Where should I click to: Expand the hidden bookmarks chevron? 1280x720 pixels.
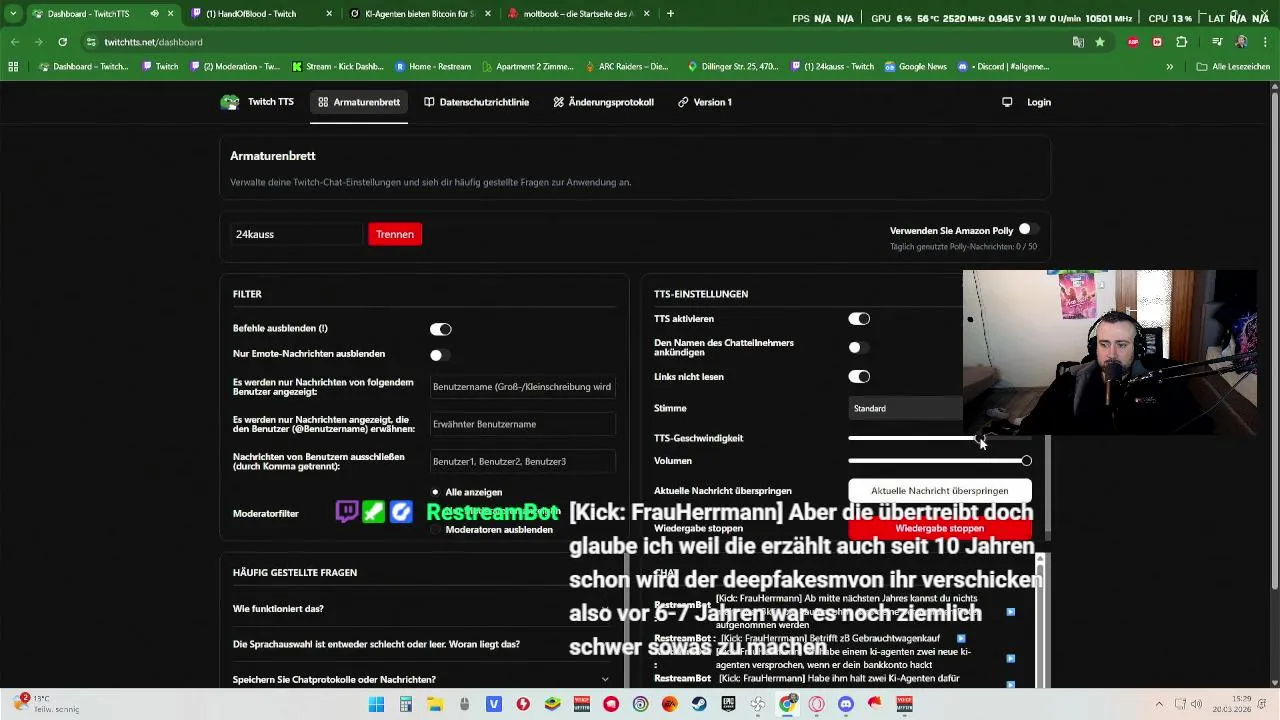(1169, 67)
